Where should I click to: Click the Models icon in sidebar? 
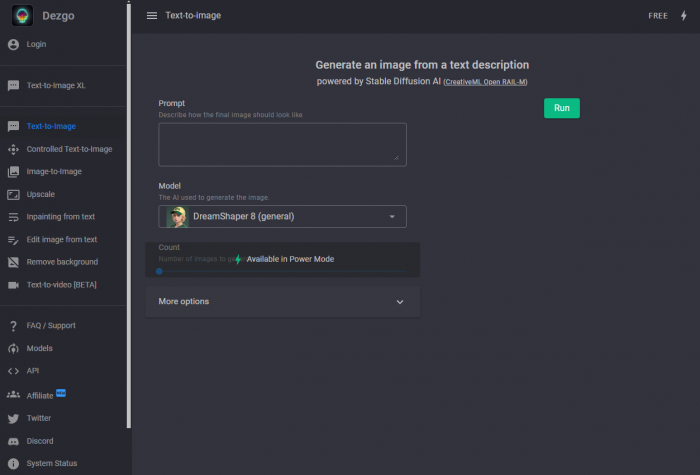point(13,348)
